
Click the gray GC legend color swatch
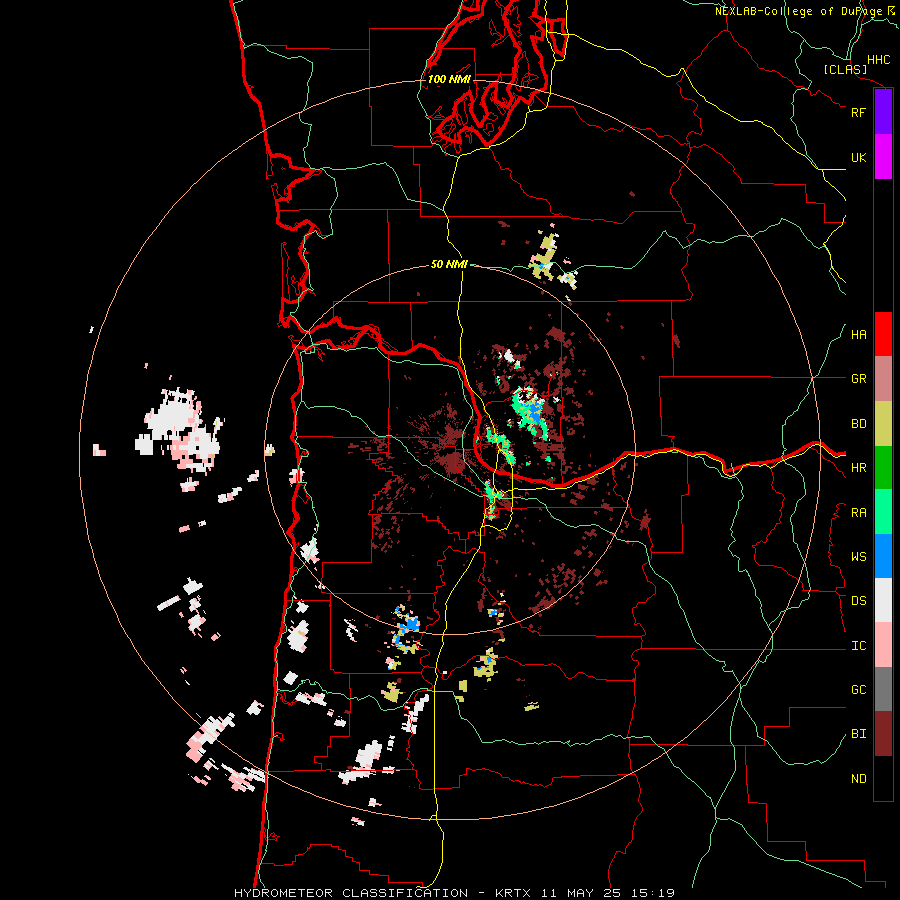(883, 689)
